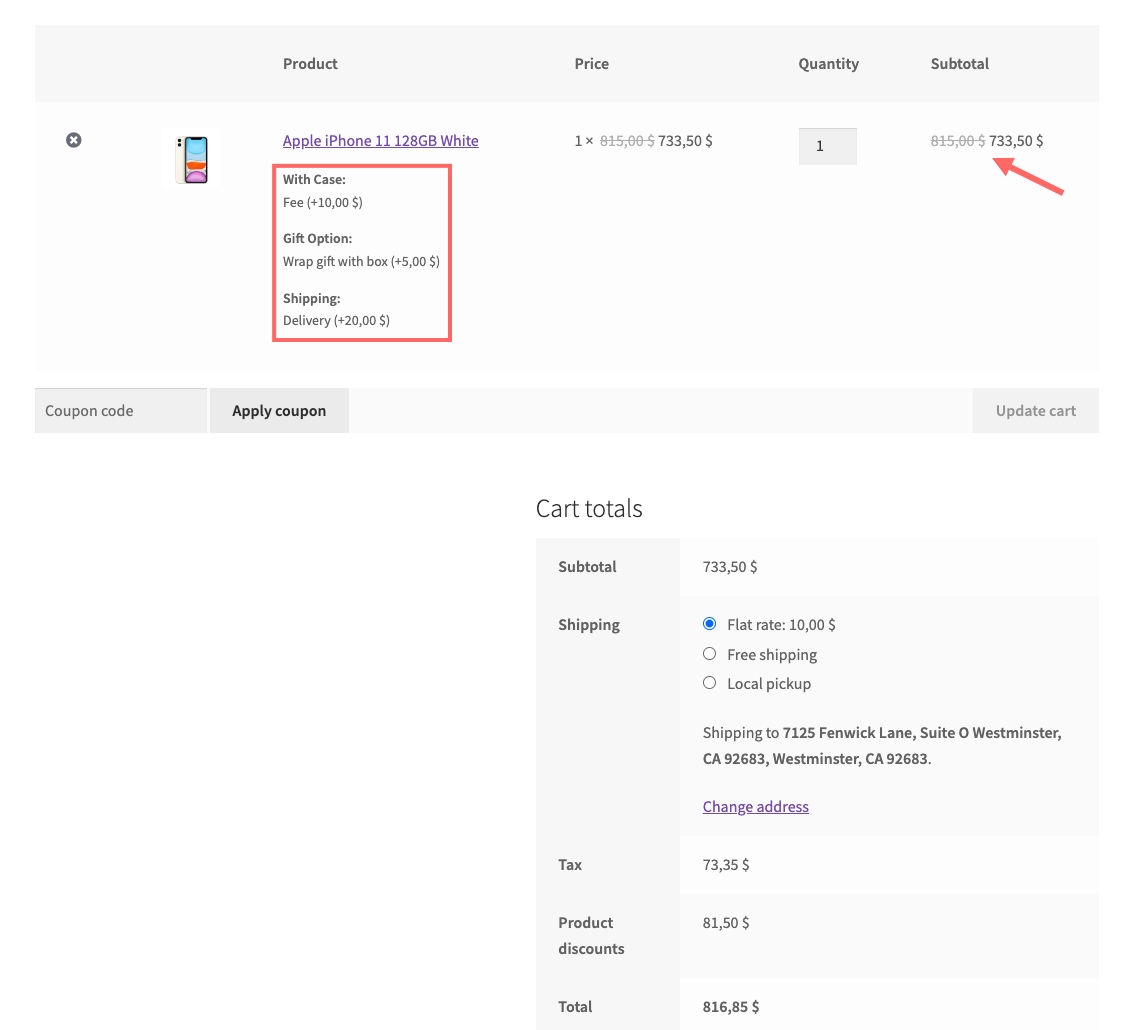This screenshot has height=1030, width=1130.
Task: Click the Price column header
Action: 591,64
